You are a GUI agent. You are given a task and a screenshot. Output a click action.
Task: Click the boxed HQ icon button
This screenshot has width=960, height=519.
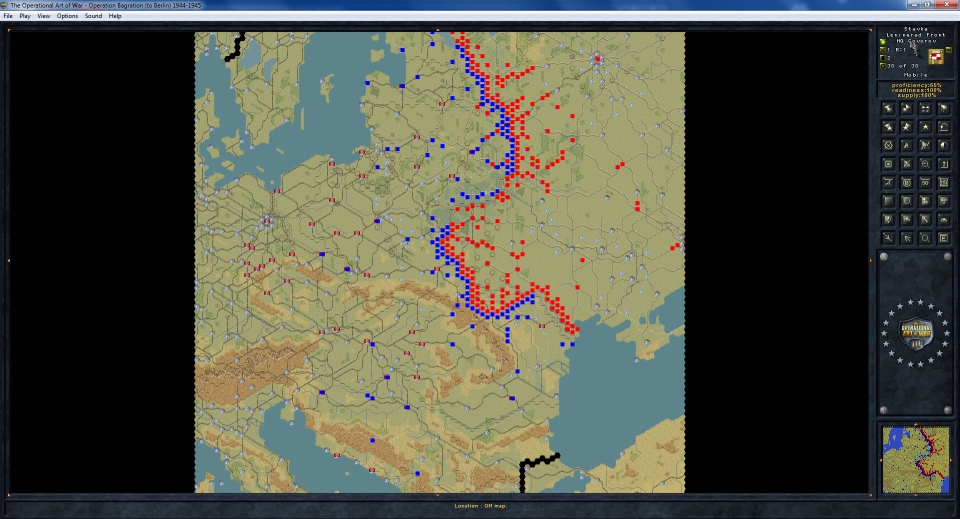943,182
